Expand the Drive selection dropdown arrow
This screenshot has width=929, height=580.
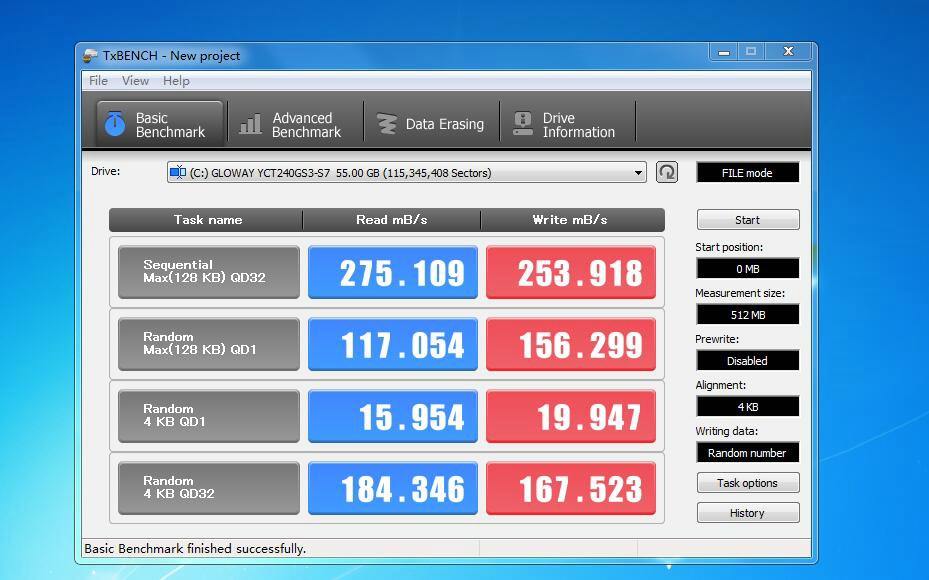pos(638,173)
